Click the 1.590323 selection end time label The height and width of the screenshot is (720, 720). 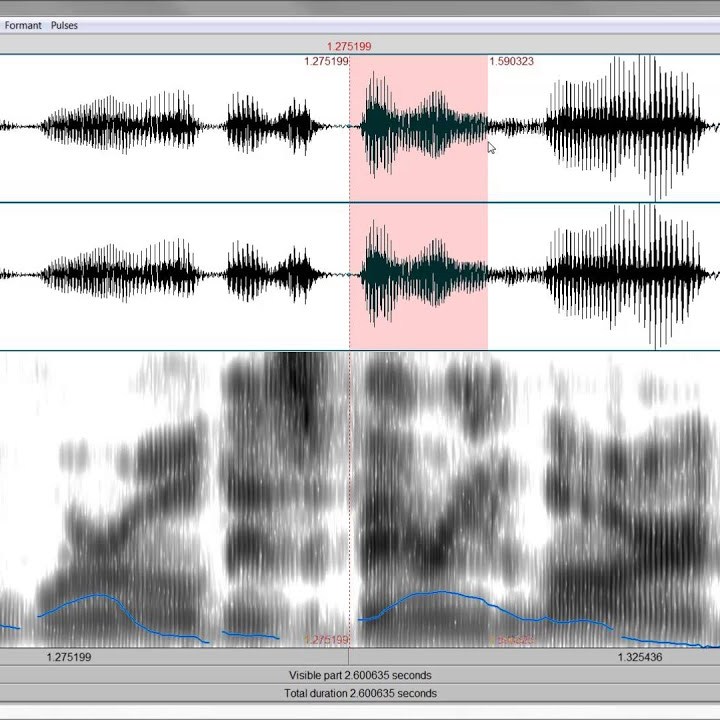511,62
